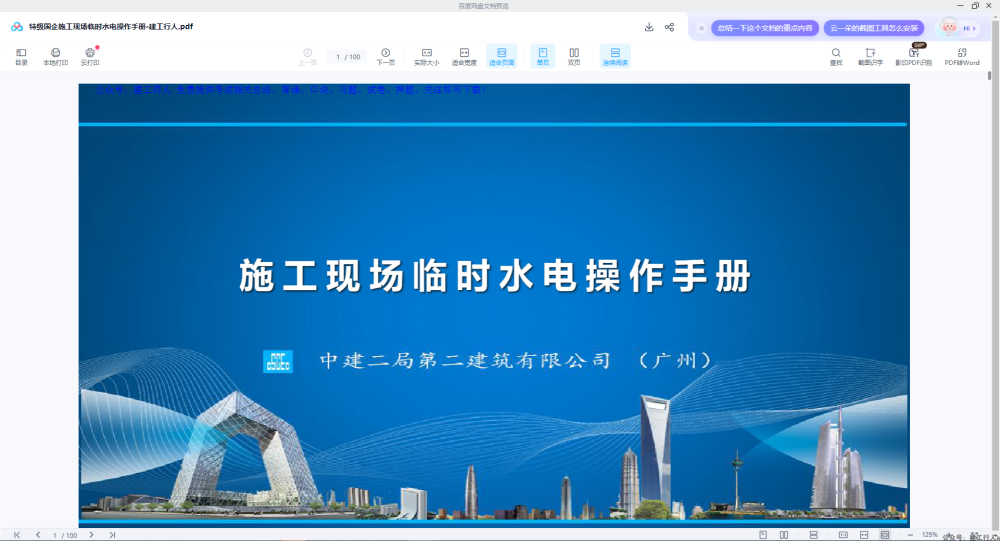1000x541 pixels.
Task: Select 适合宽度 fit width view
Action: (x=464, y=57)
